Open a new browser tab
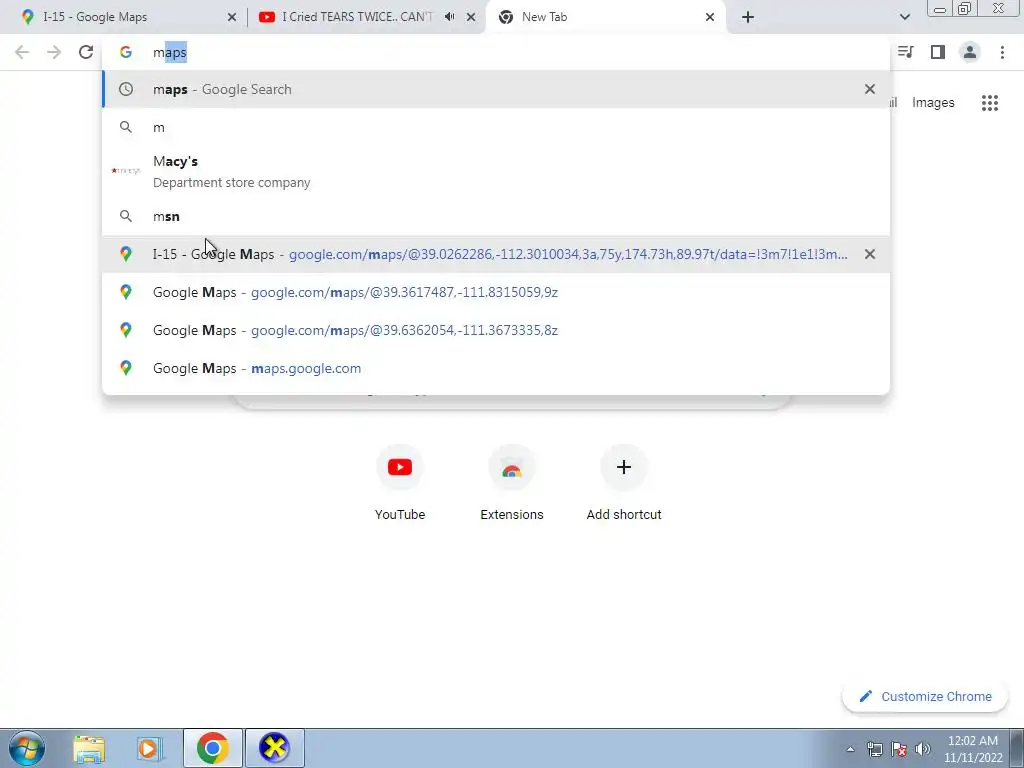1024x768 pixels. click(748, 17)
